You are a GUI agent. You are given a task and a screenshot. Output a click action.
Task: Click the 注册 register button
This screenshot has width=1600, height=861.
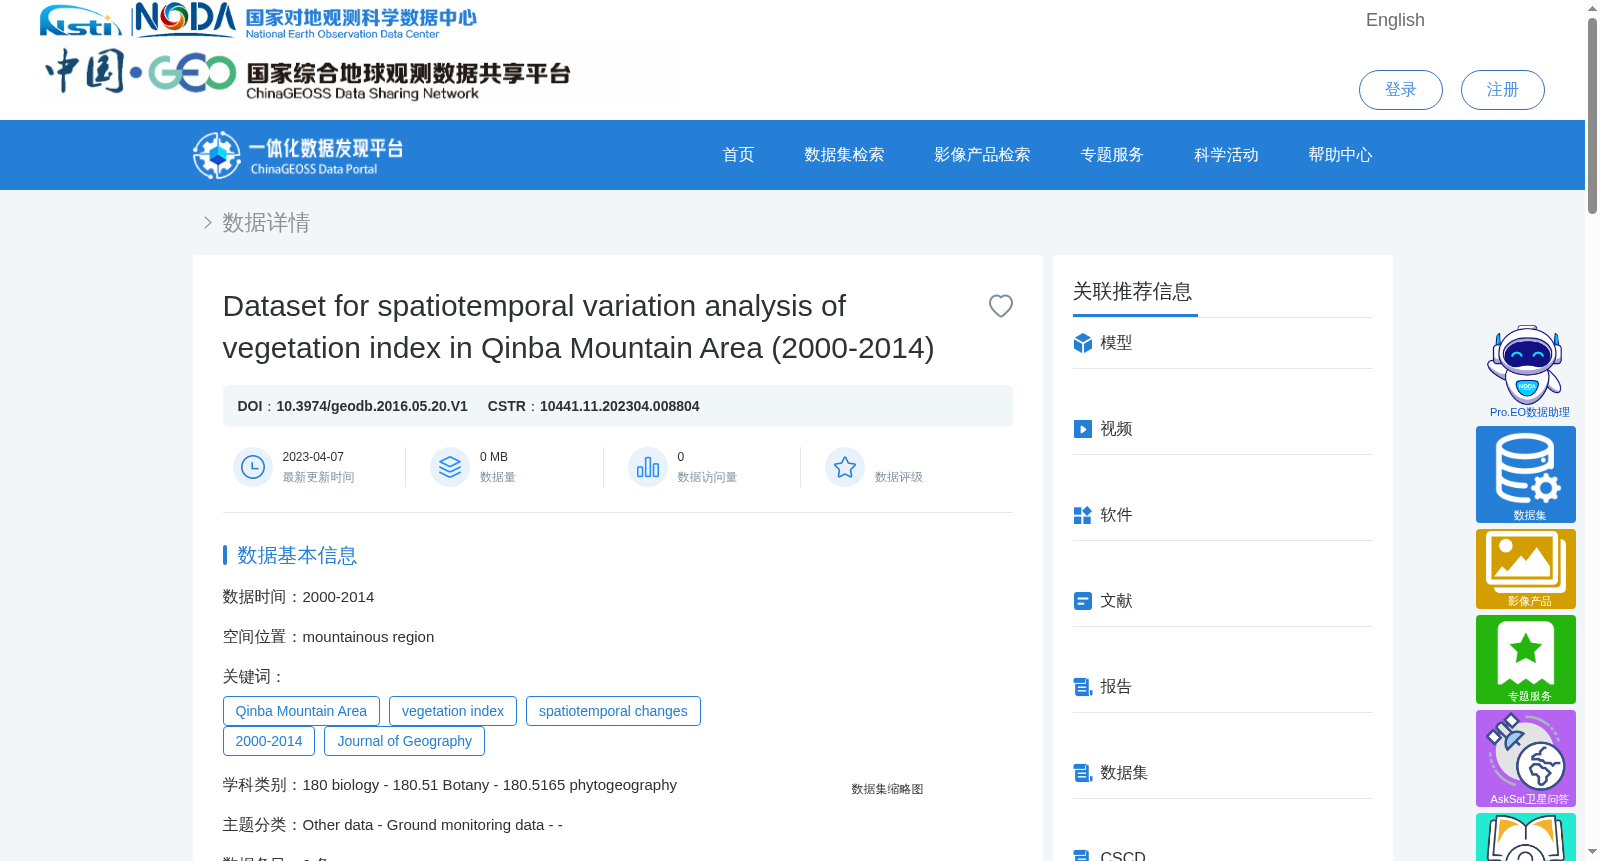pos(1502,90)
